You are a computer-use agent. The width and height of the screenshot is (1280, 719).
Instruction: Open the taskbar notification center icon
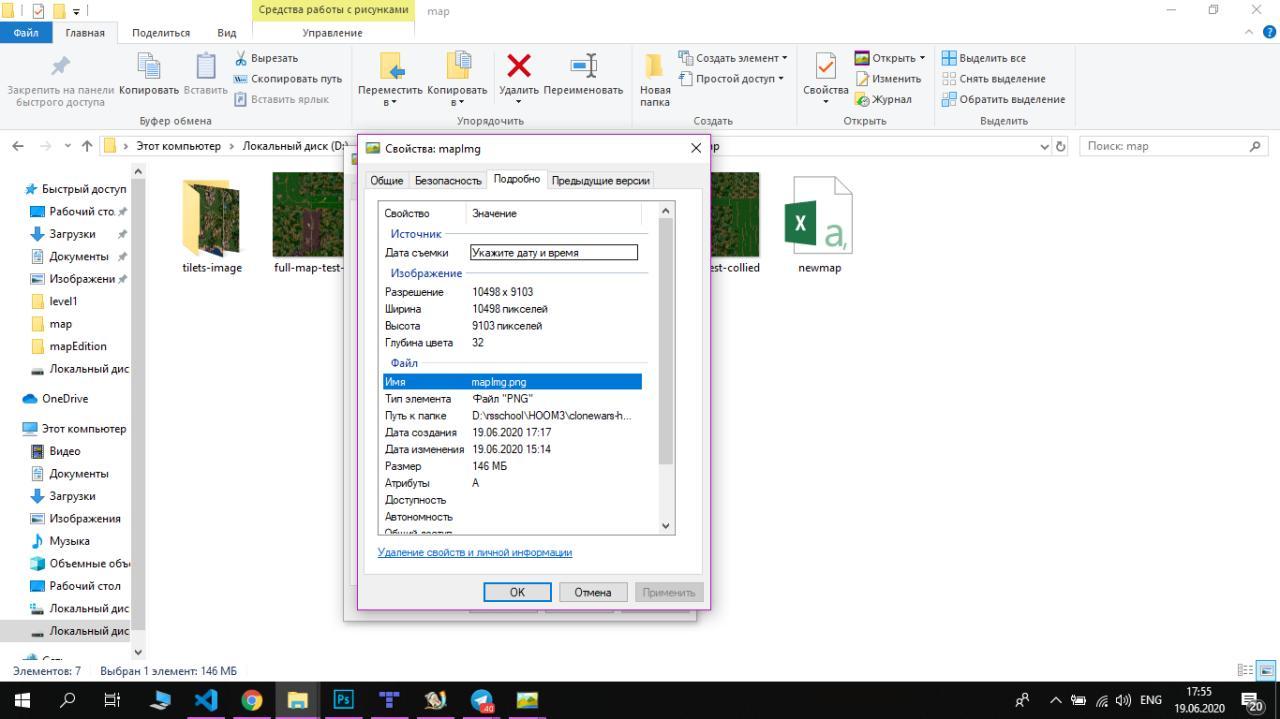pyautogui.click(x=1252, y=700)
